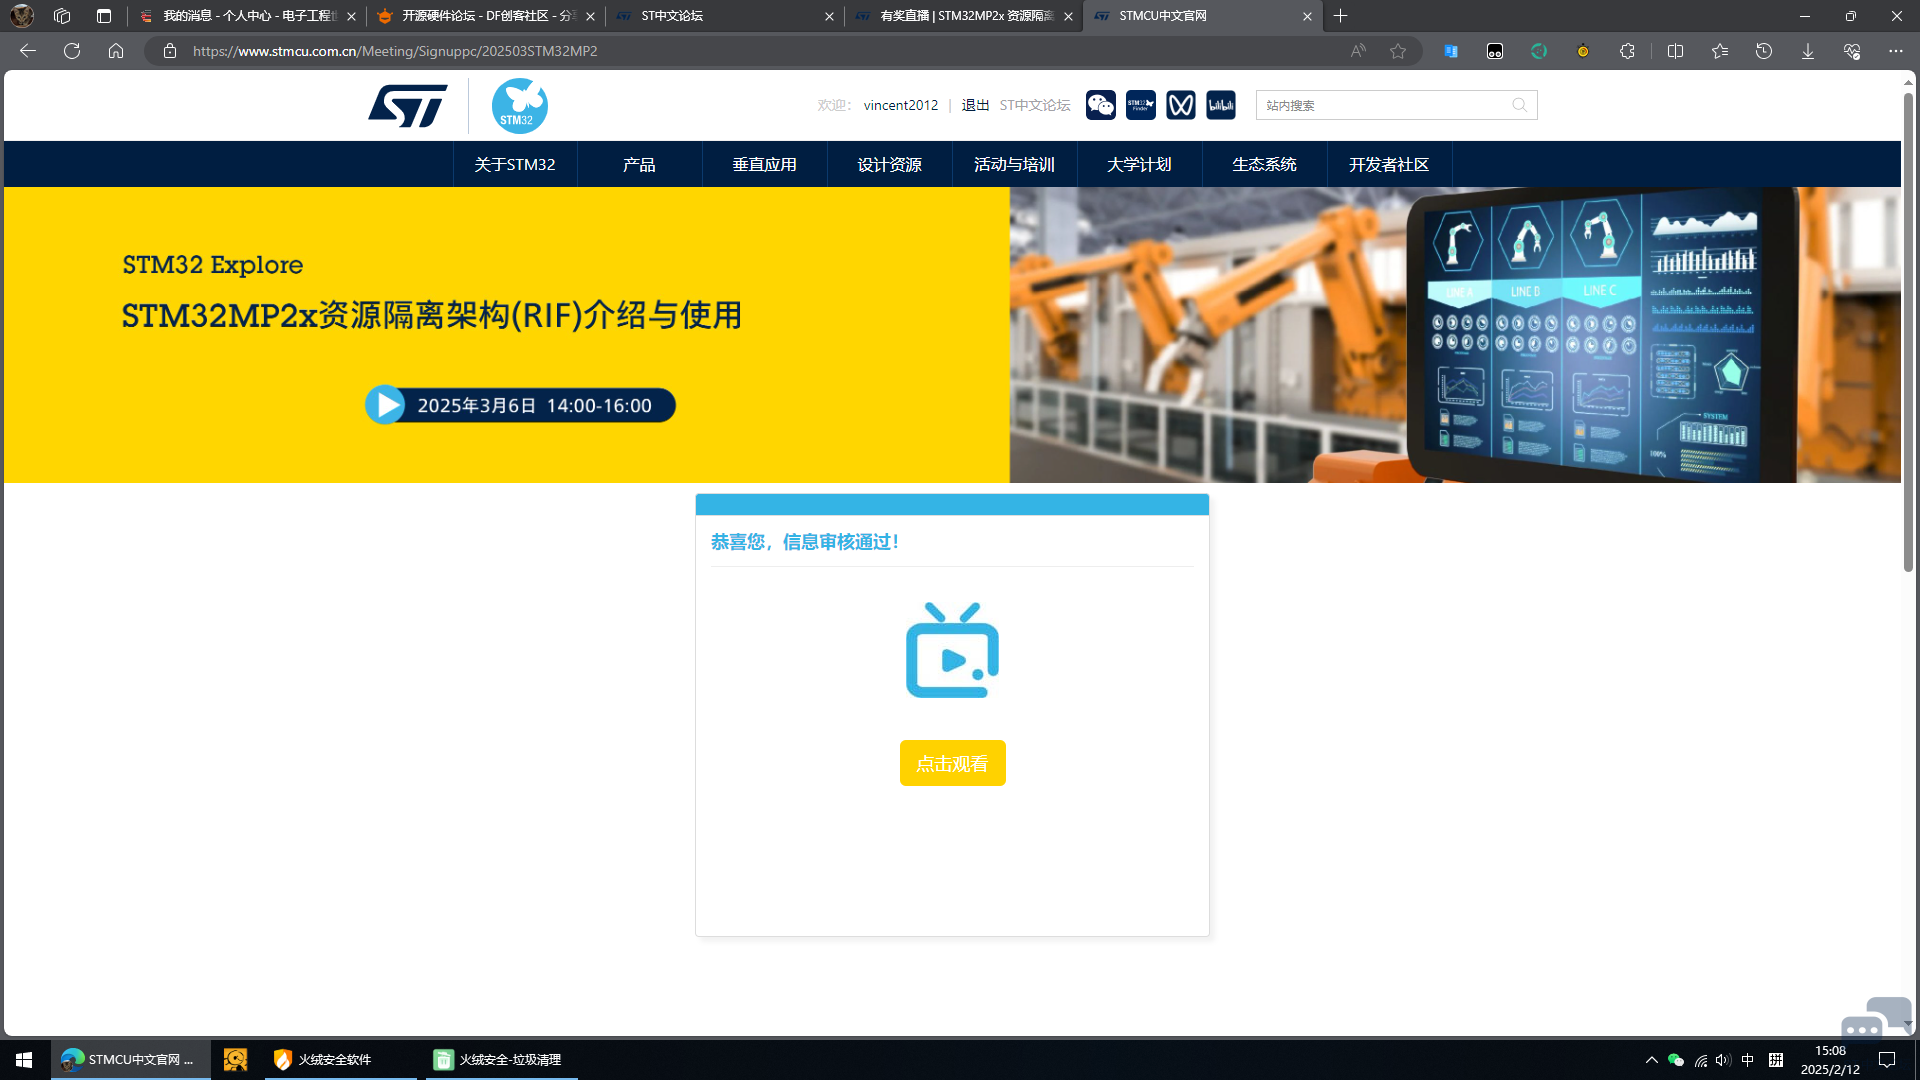The image size is (1920, 1080).
Task: Click the read aloud icon in address bar
Action: point(1358,51)
